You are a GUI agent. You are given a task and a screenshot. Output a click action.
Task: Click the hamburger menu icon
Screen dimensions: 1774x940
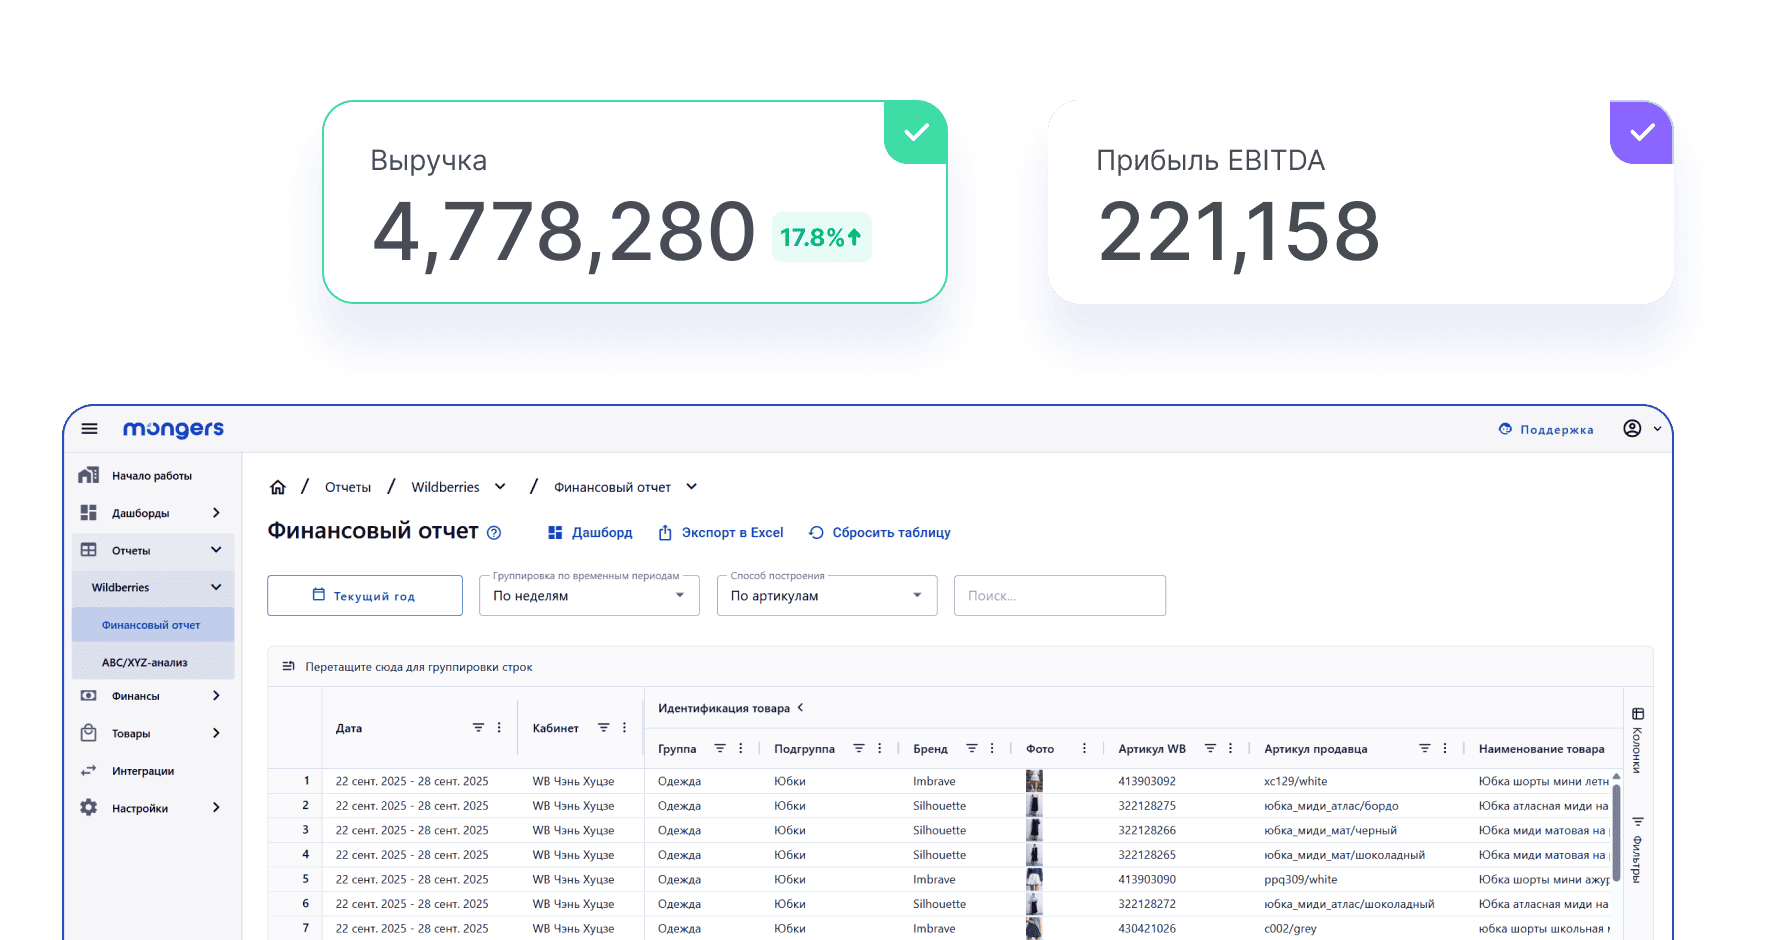[x=89, y=429]
